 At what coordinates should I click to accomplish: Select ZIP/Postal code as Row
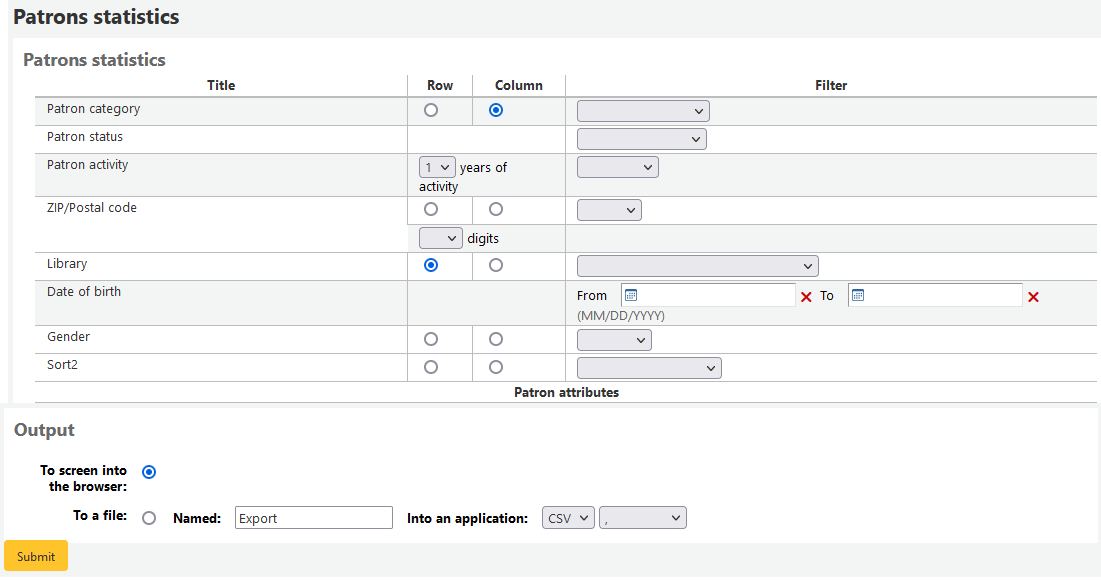click(430, 209)
